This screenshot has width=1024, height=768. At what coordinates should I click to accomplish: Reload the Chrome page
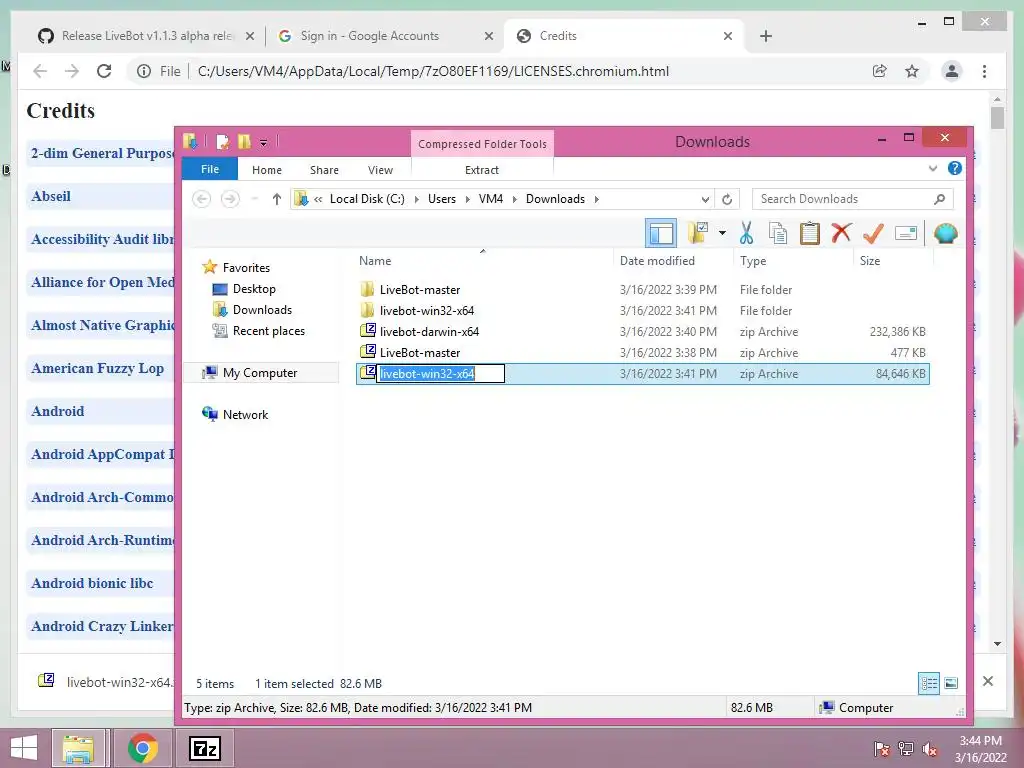point(104,71)
